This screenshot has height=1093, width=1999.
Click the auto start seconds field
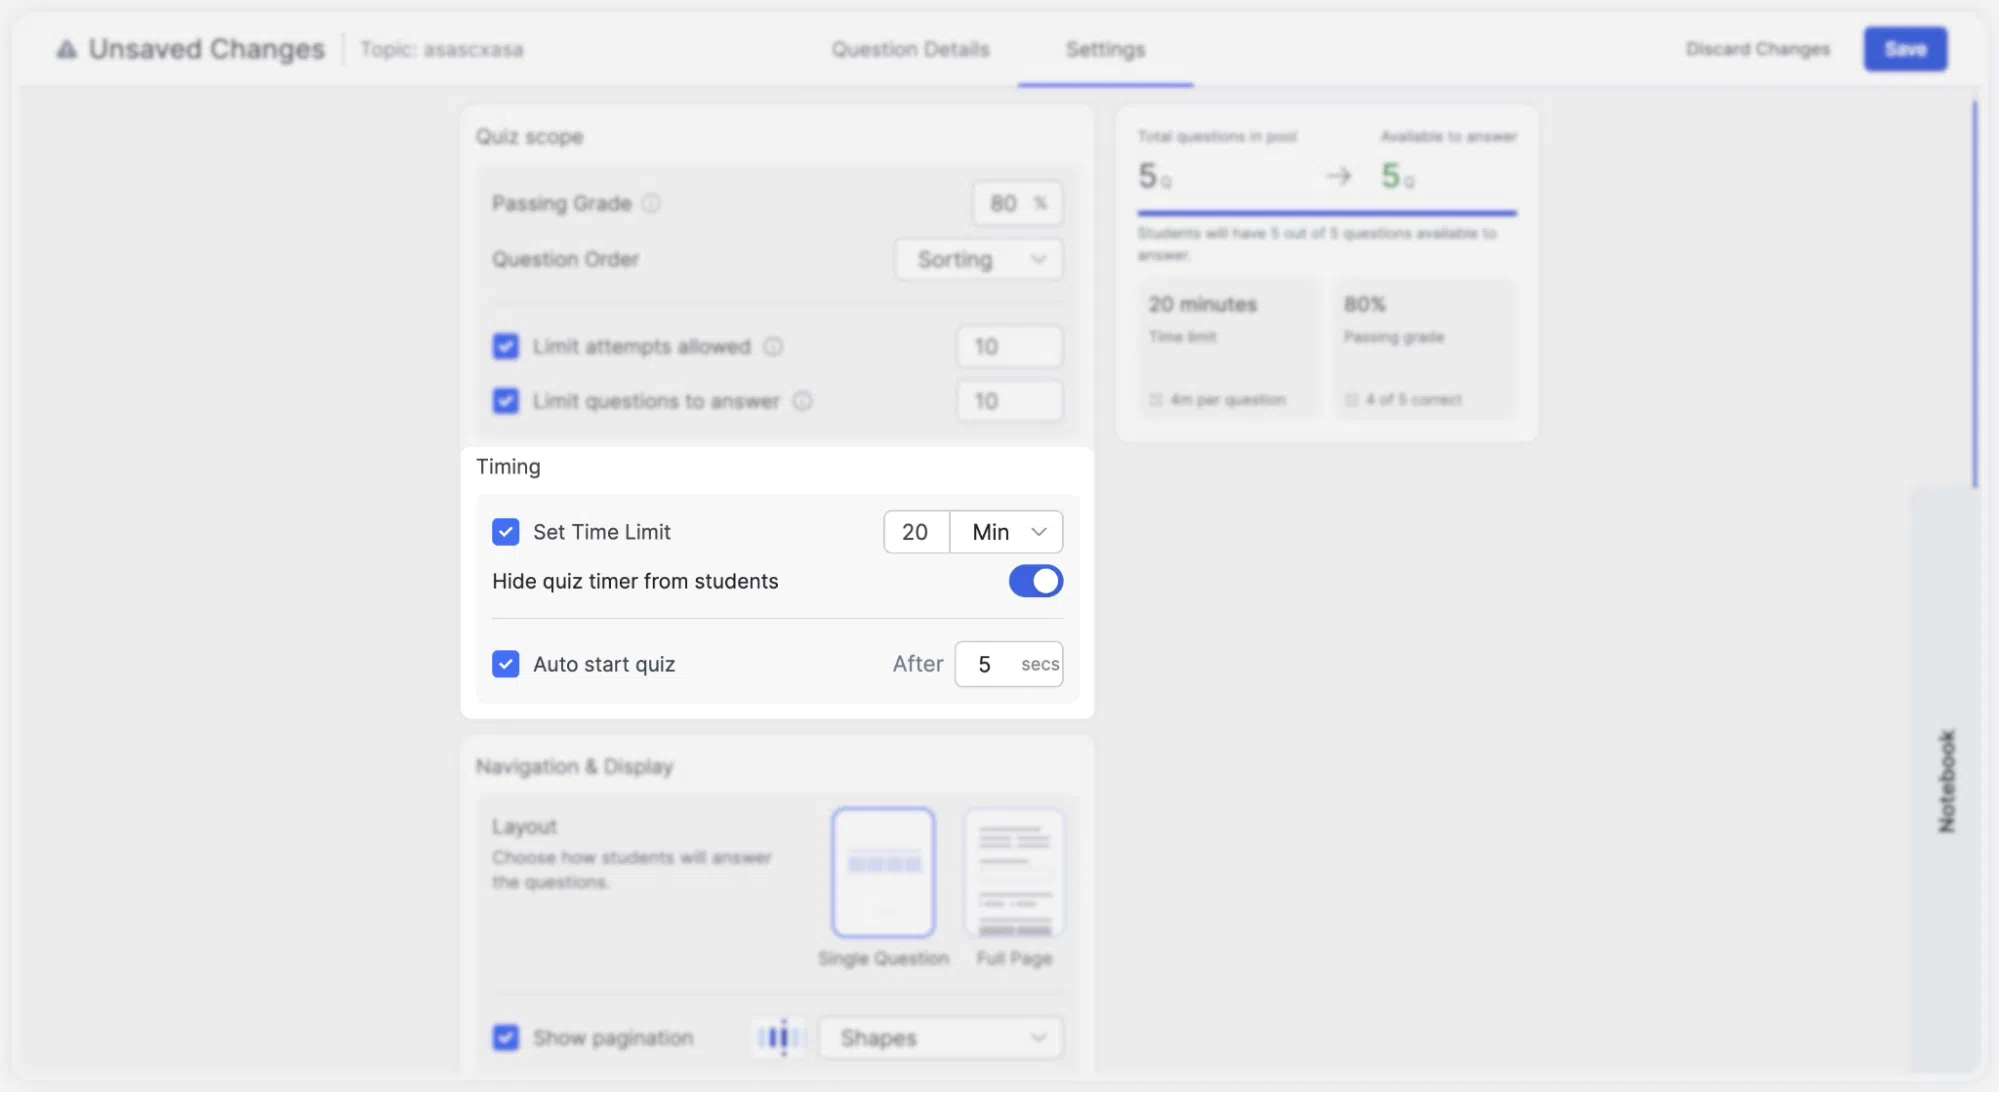1009,664
